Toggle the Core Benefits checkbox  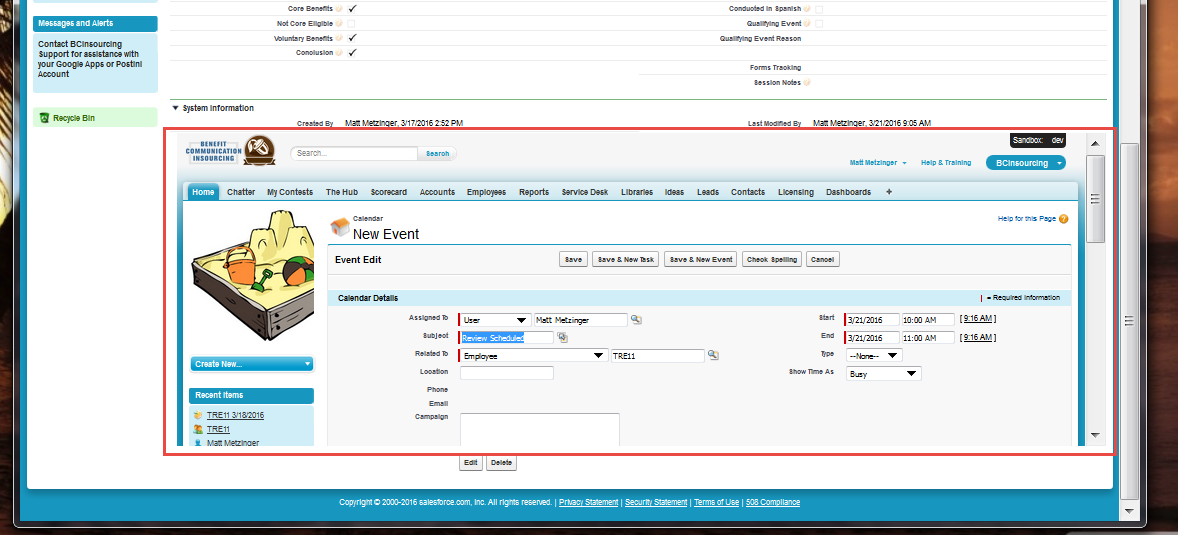[352, 9]
